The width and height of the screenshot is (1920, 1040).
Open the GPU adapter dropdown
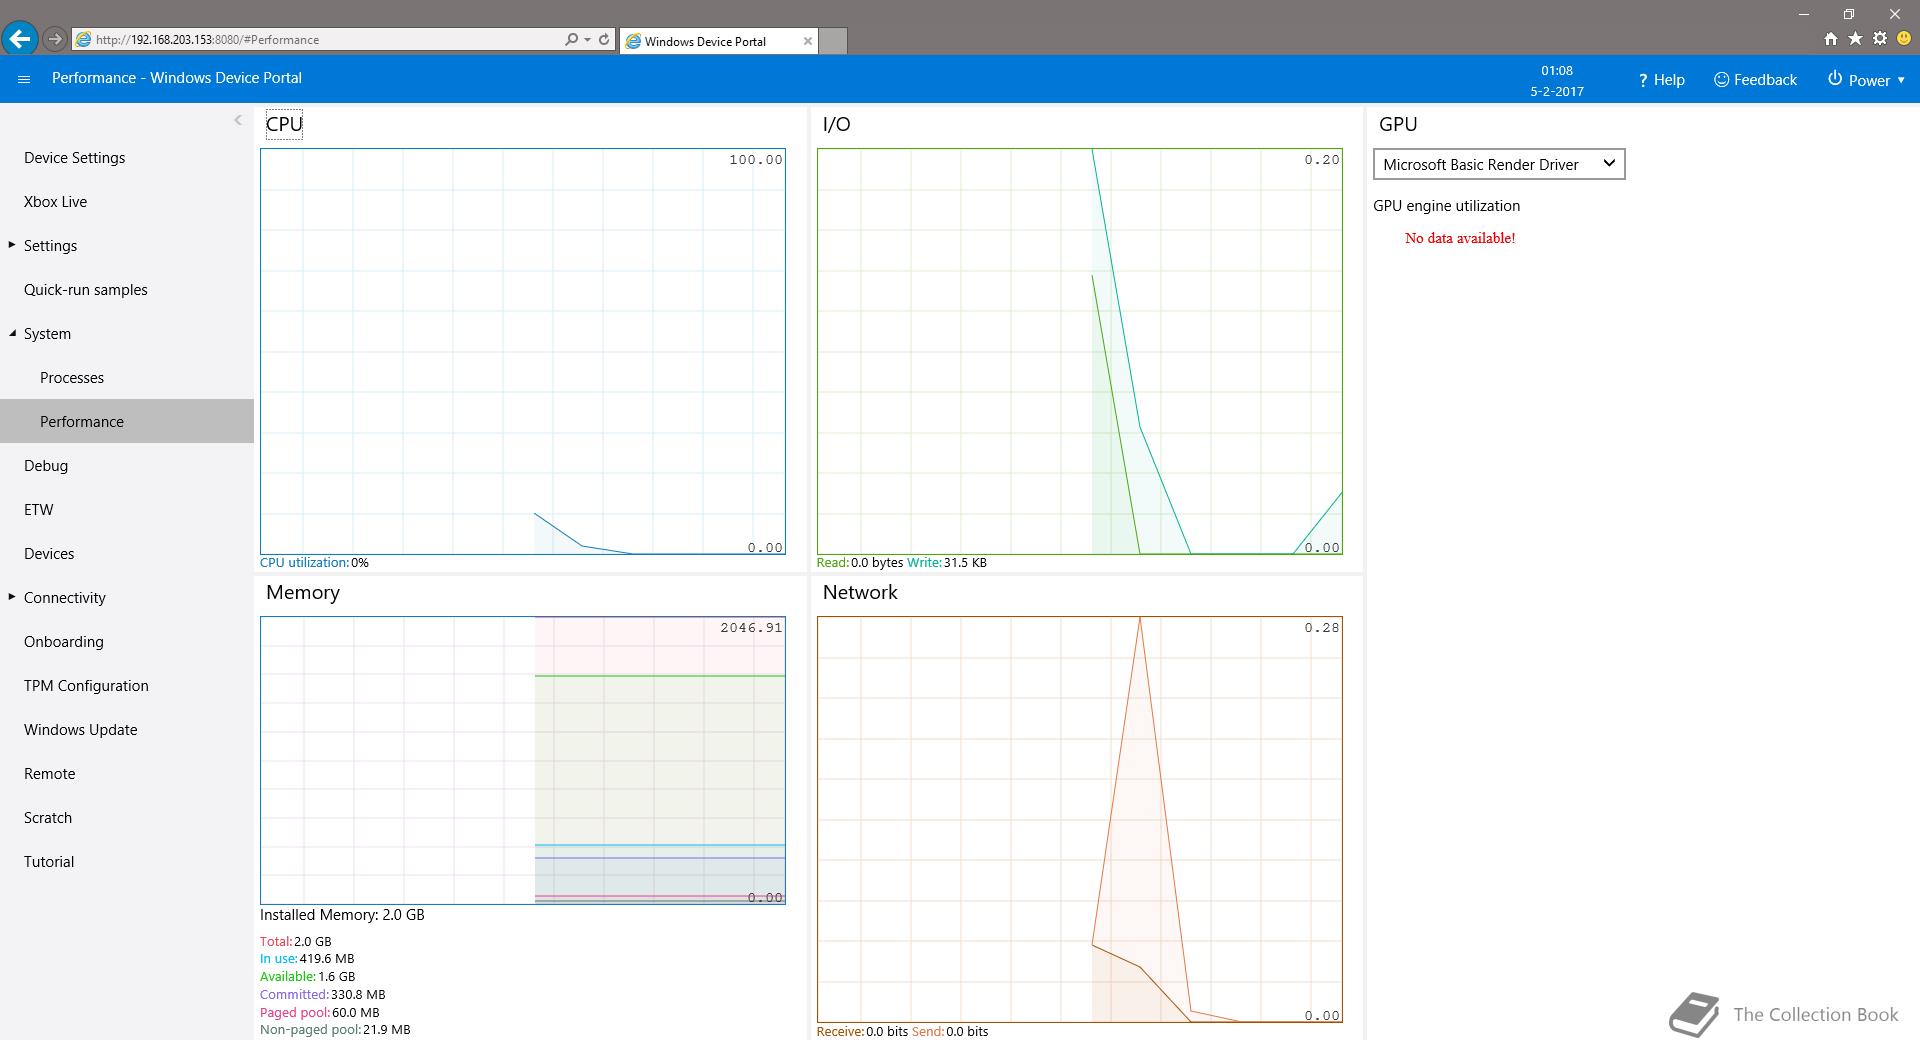[1499, 164]
